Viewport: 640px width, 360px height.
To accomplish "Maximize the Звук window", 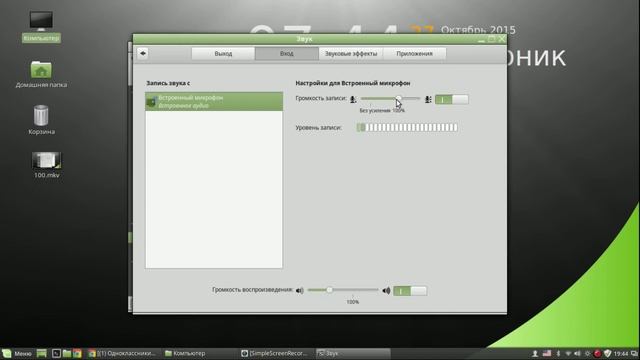I will [491, 39].
